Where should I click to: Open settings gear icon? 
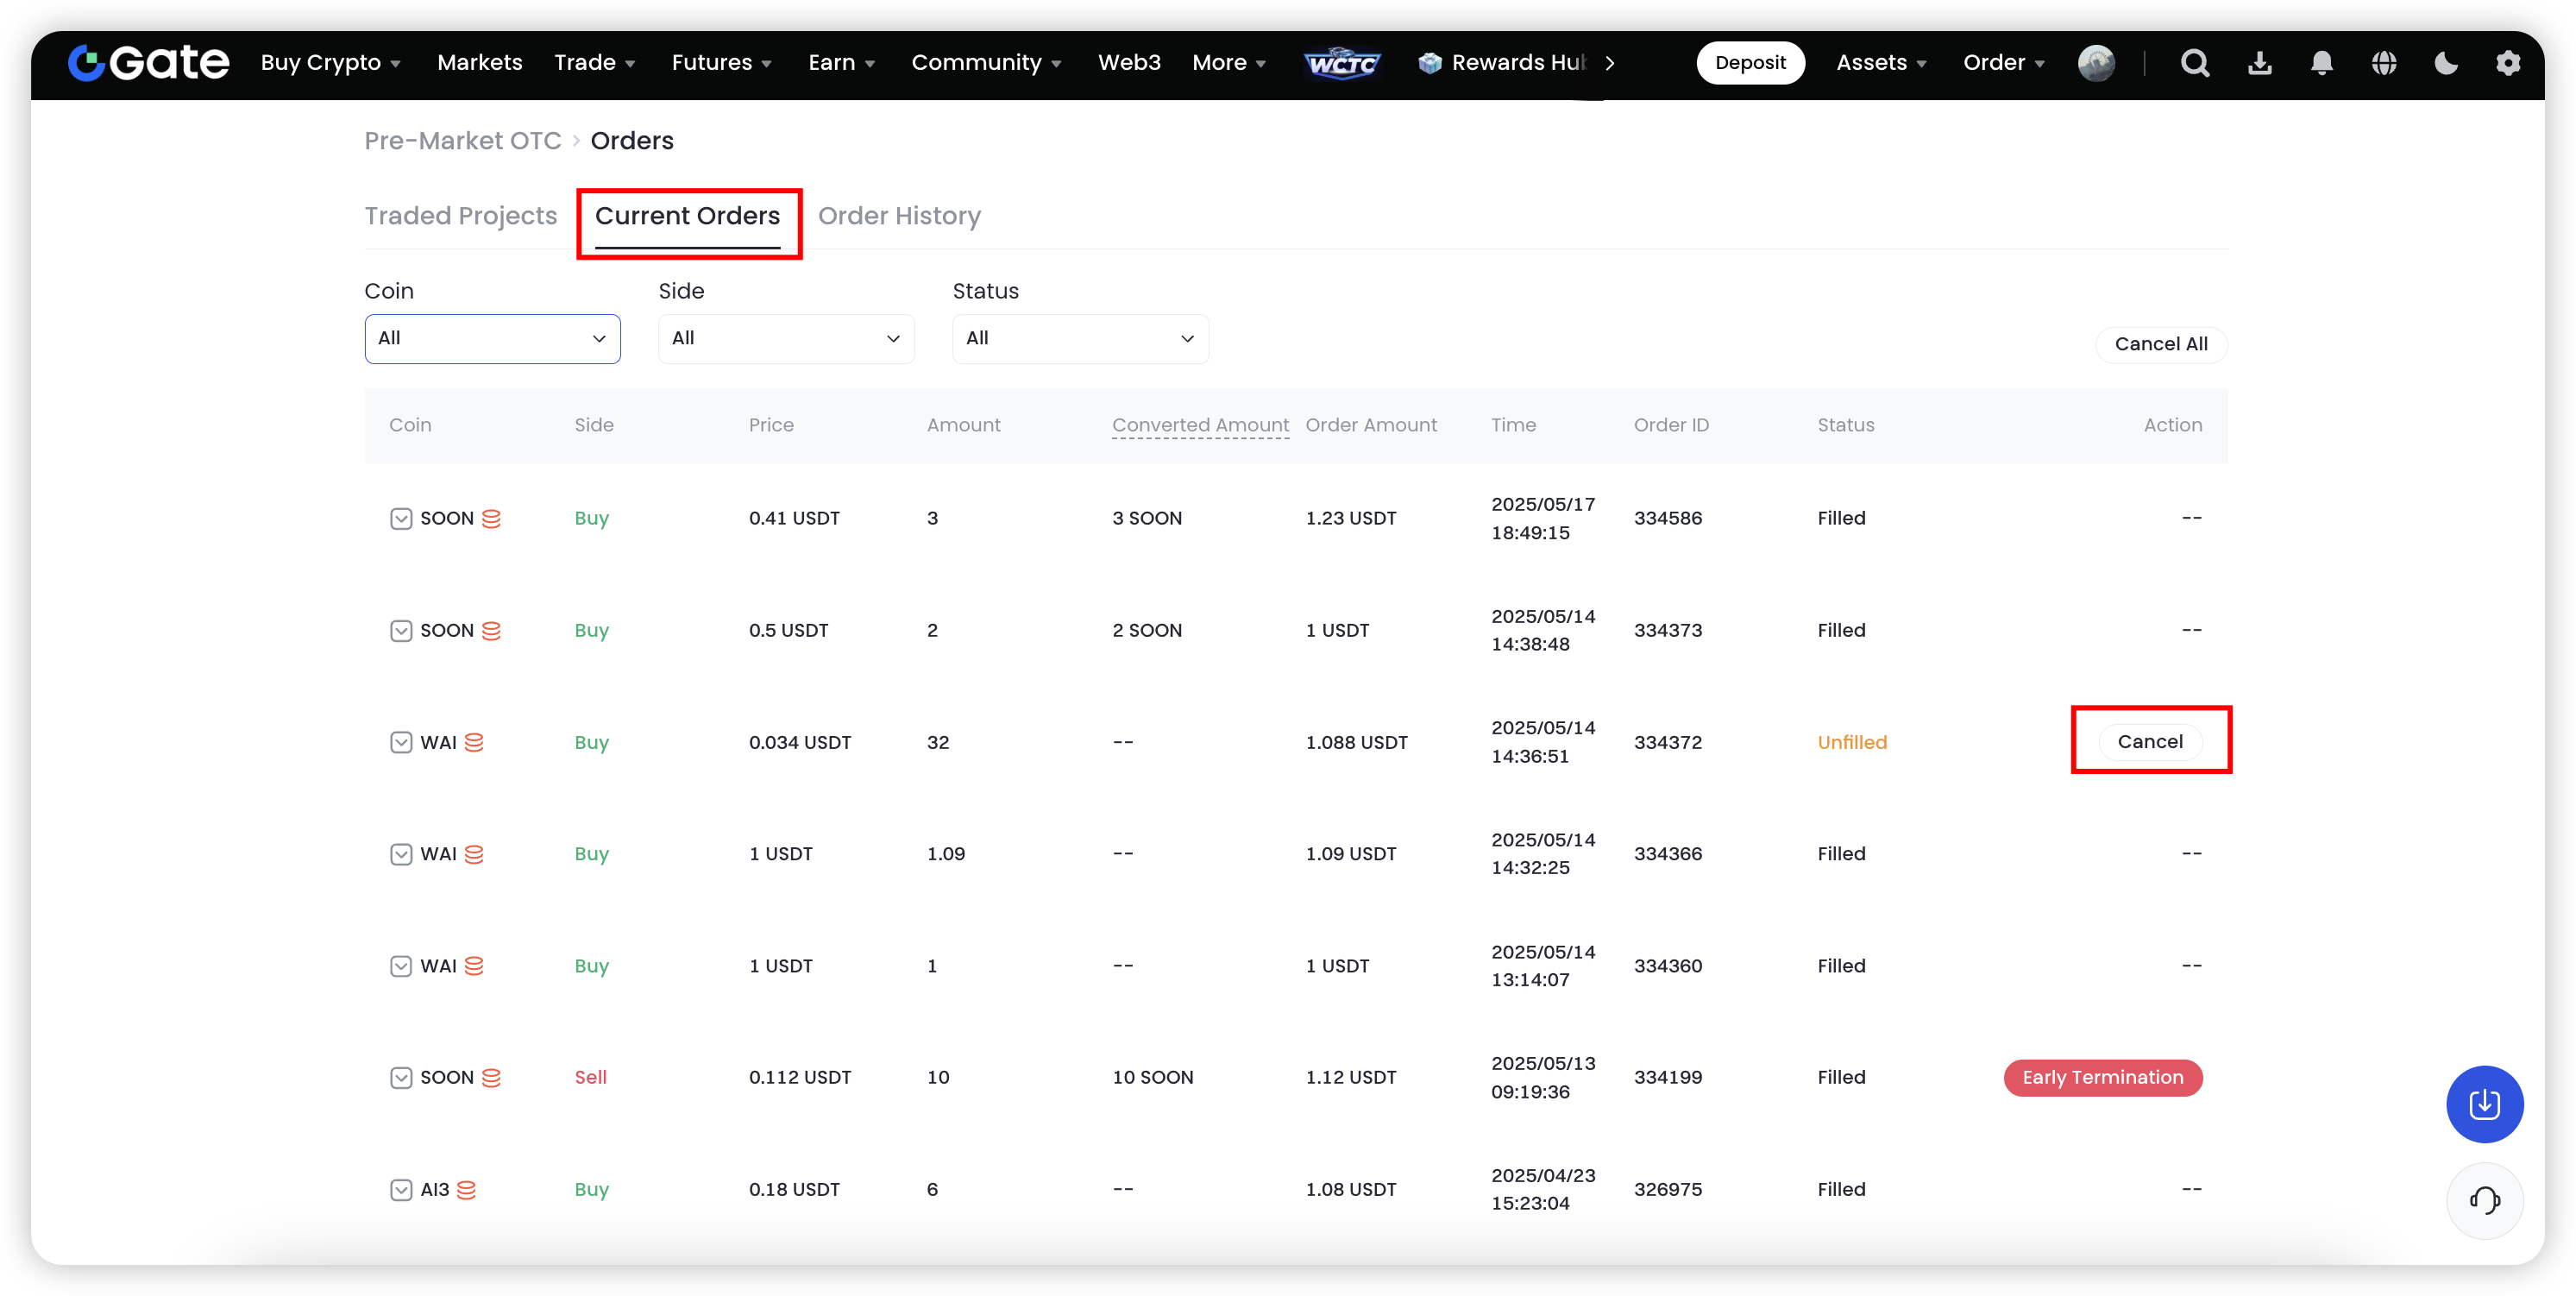[2508, 63]
